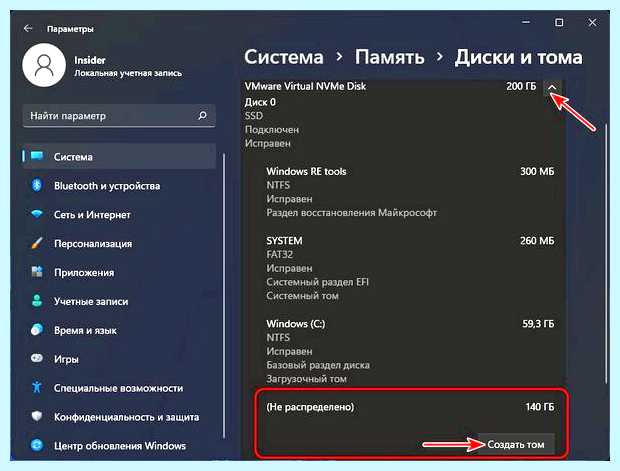Close the Параметры window
The height and width of the screenshot is (471, 620).
pyautogui.click(x=592, y=23)
